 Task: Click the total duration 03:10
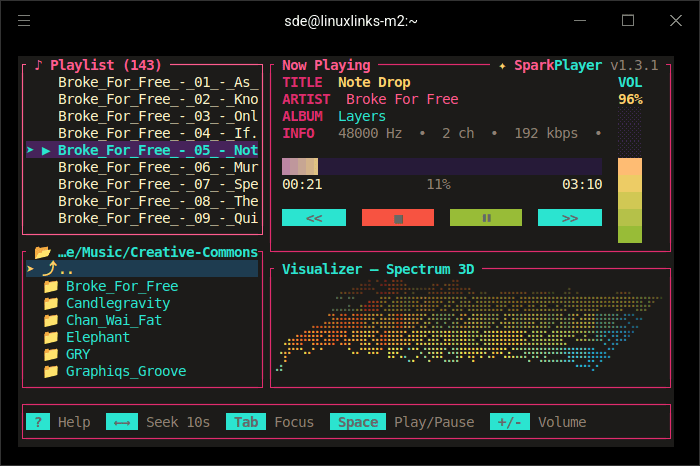coord(582,184)
